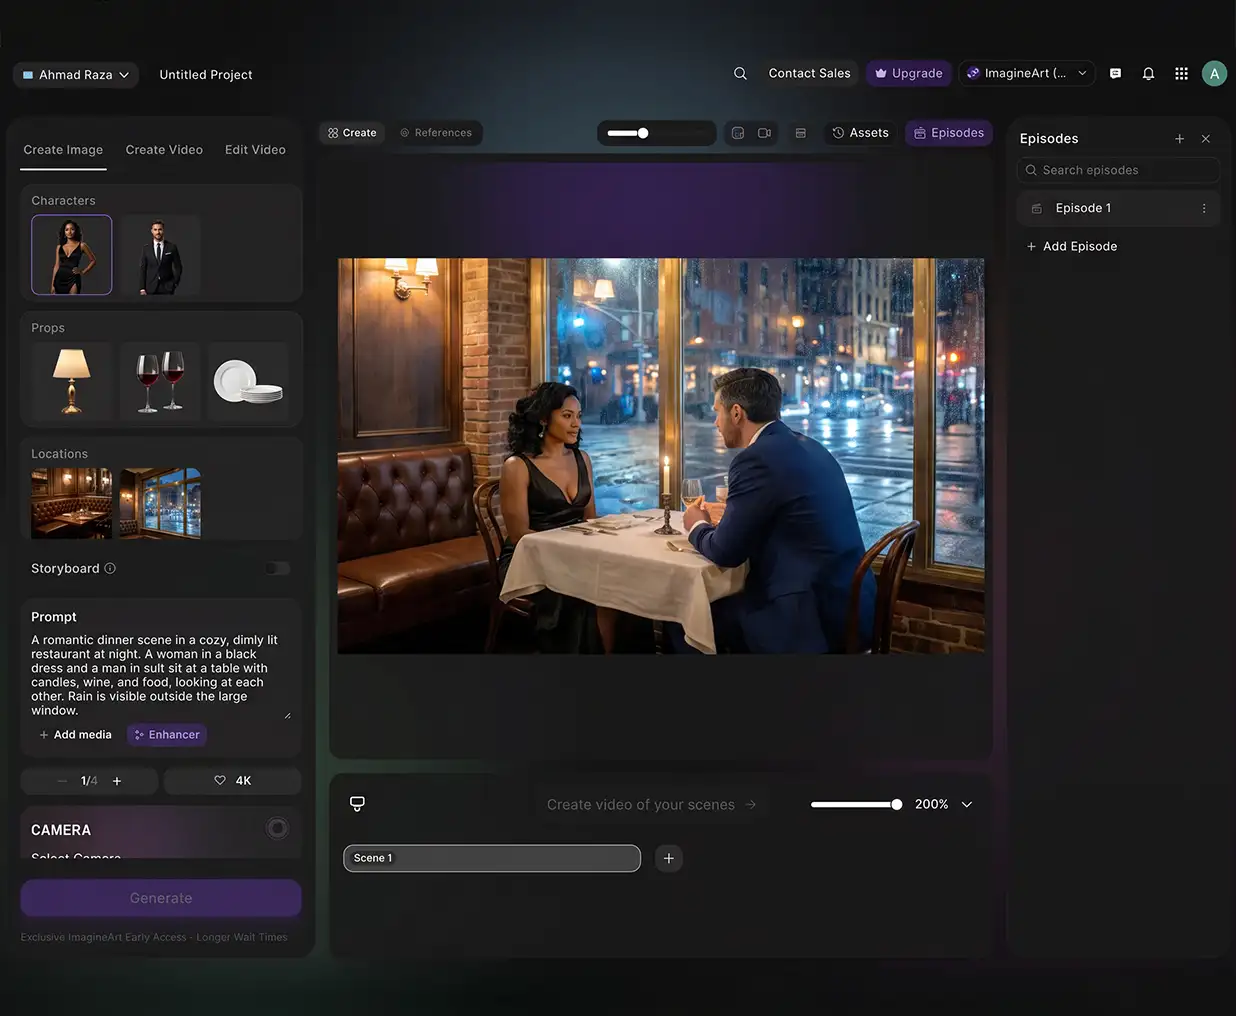Select the leather booth location thumbnail
The height and width of the screenshot is (1016, 1236).
tap(71, 503)
